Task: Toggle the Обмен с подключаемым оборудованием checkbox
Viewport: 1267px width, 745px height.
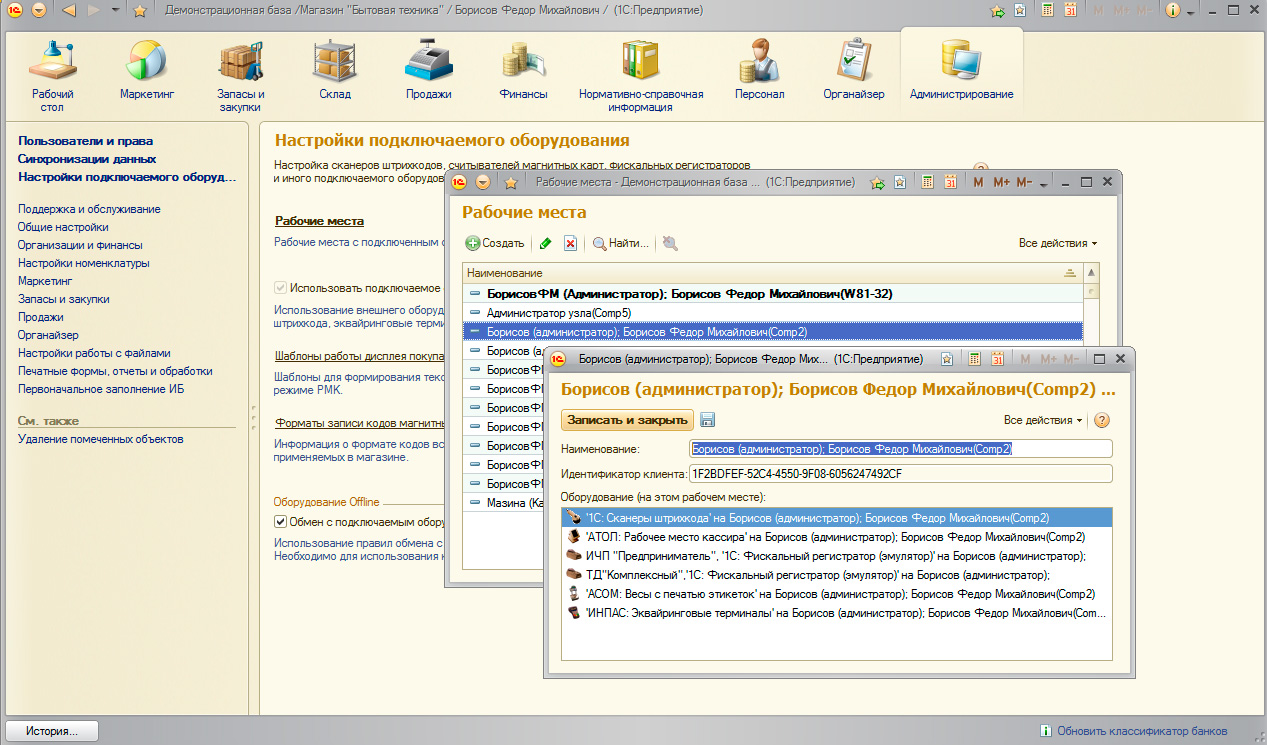Action: pos(281,522)
